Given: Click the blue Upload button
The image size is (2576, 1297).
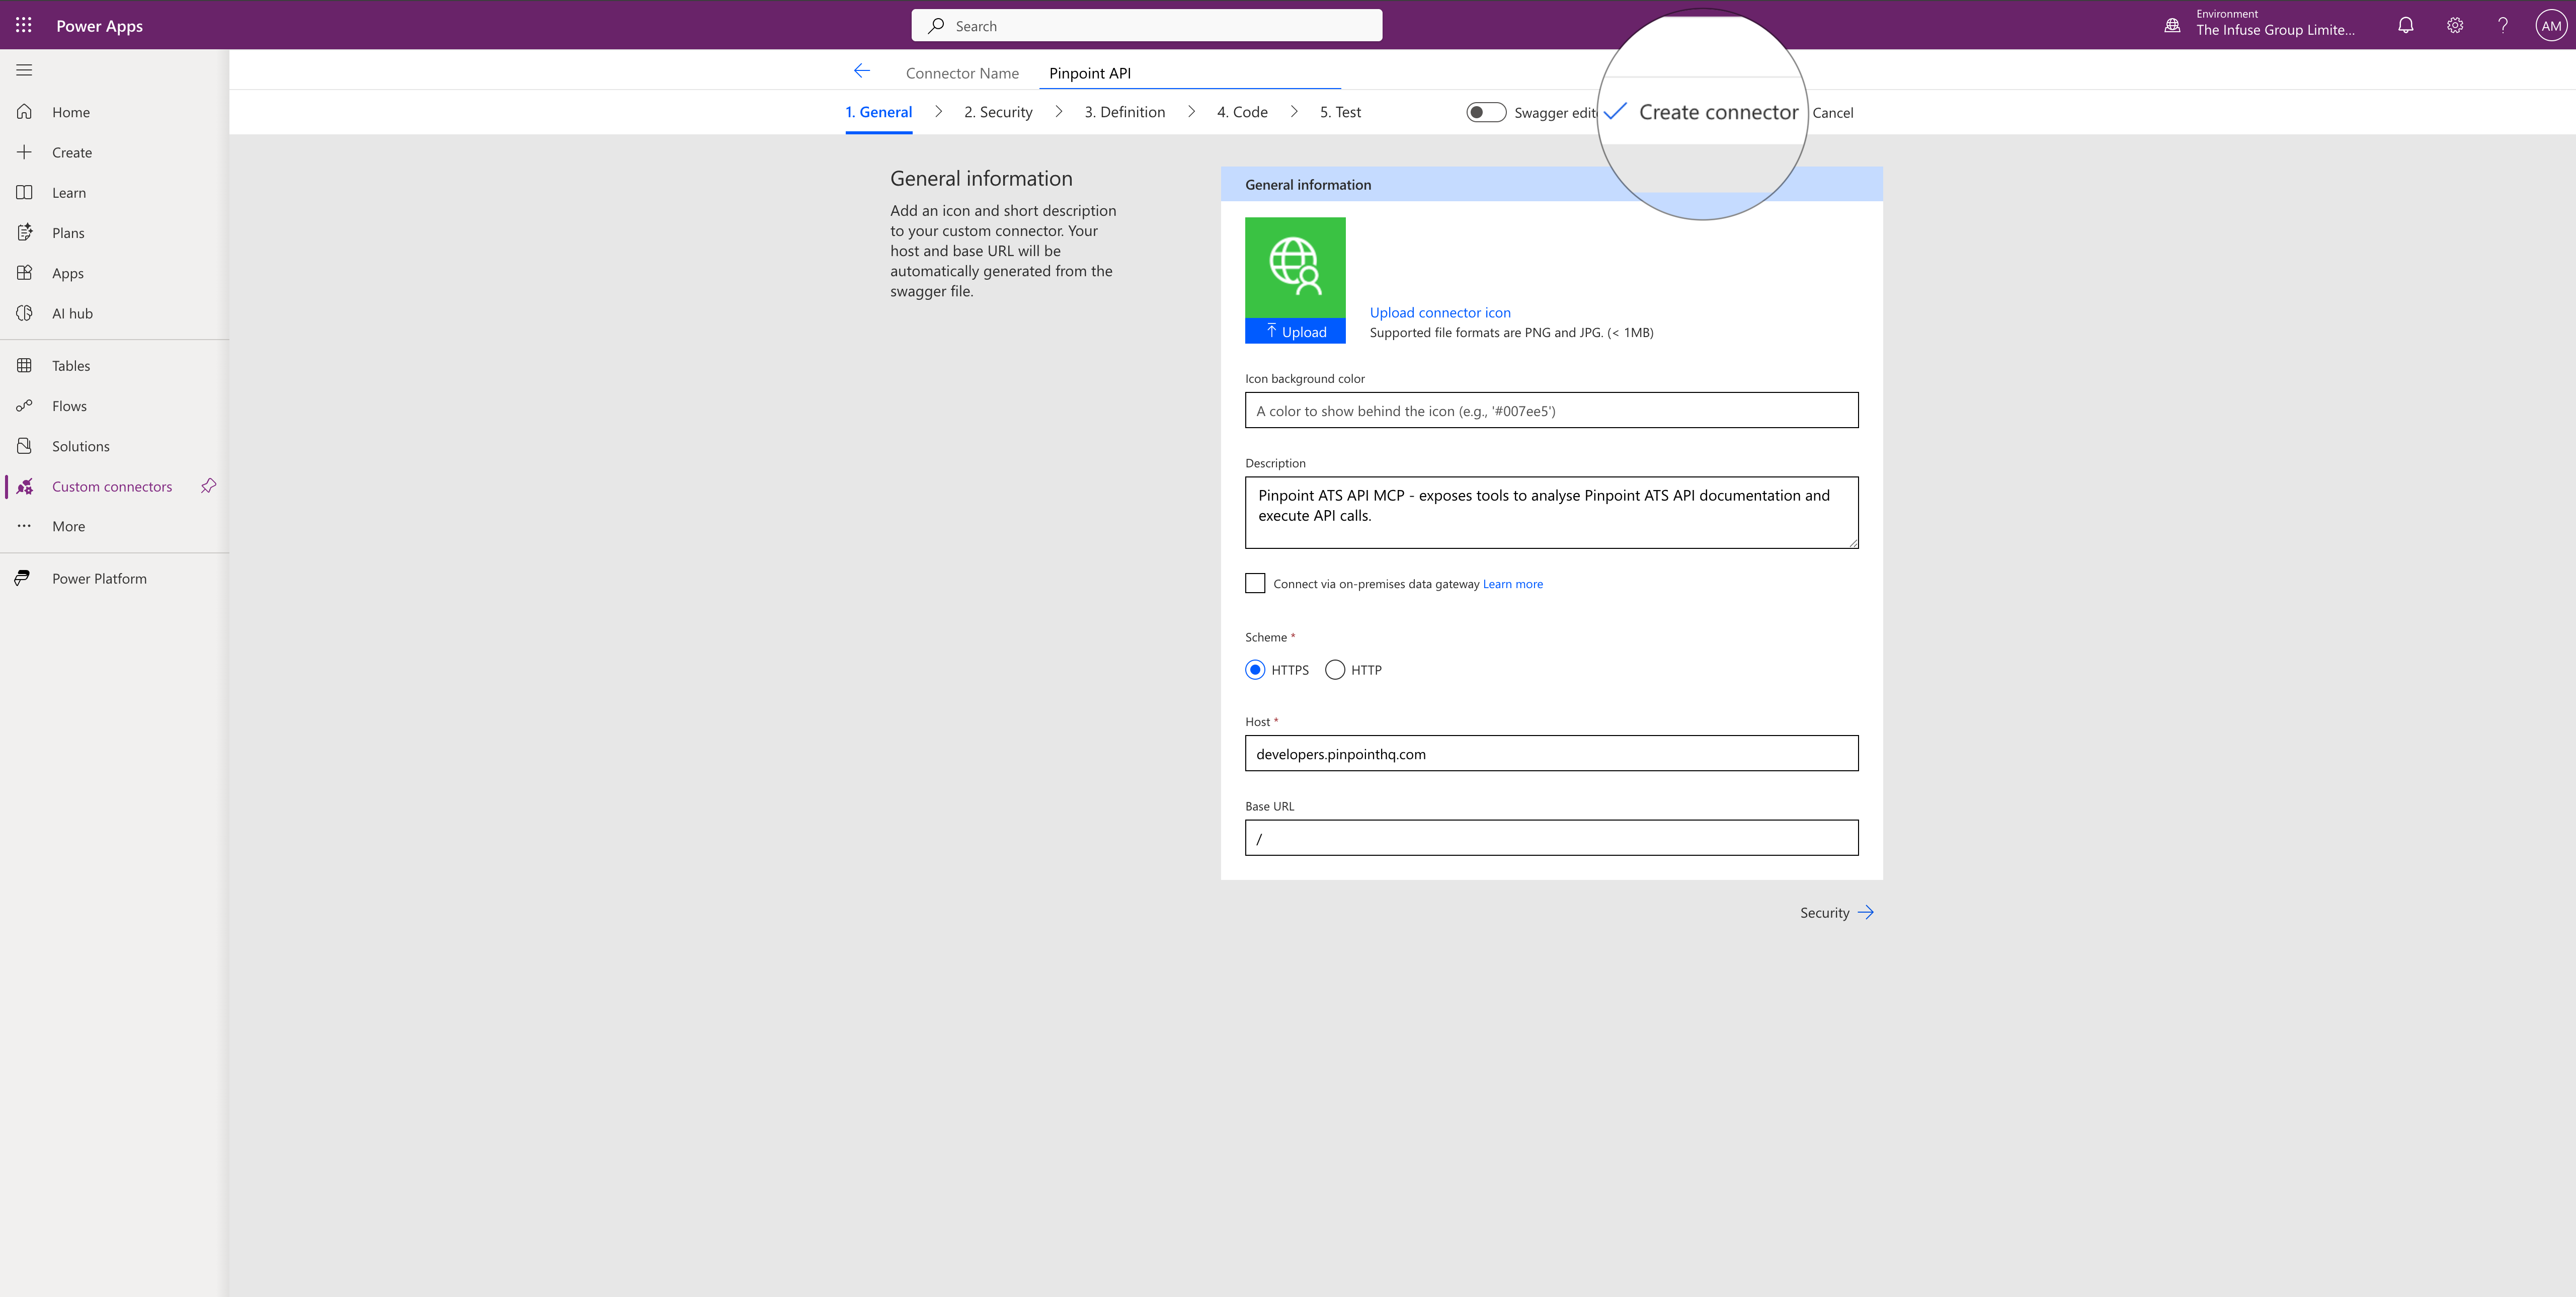Looking at the screenshot, I should (1295, 331).
